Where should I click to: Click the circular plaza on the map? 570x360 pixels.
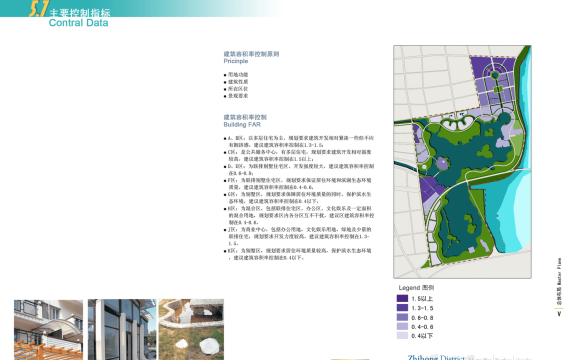tap(495, 75)
